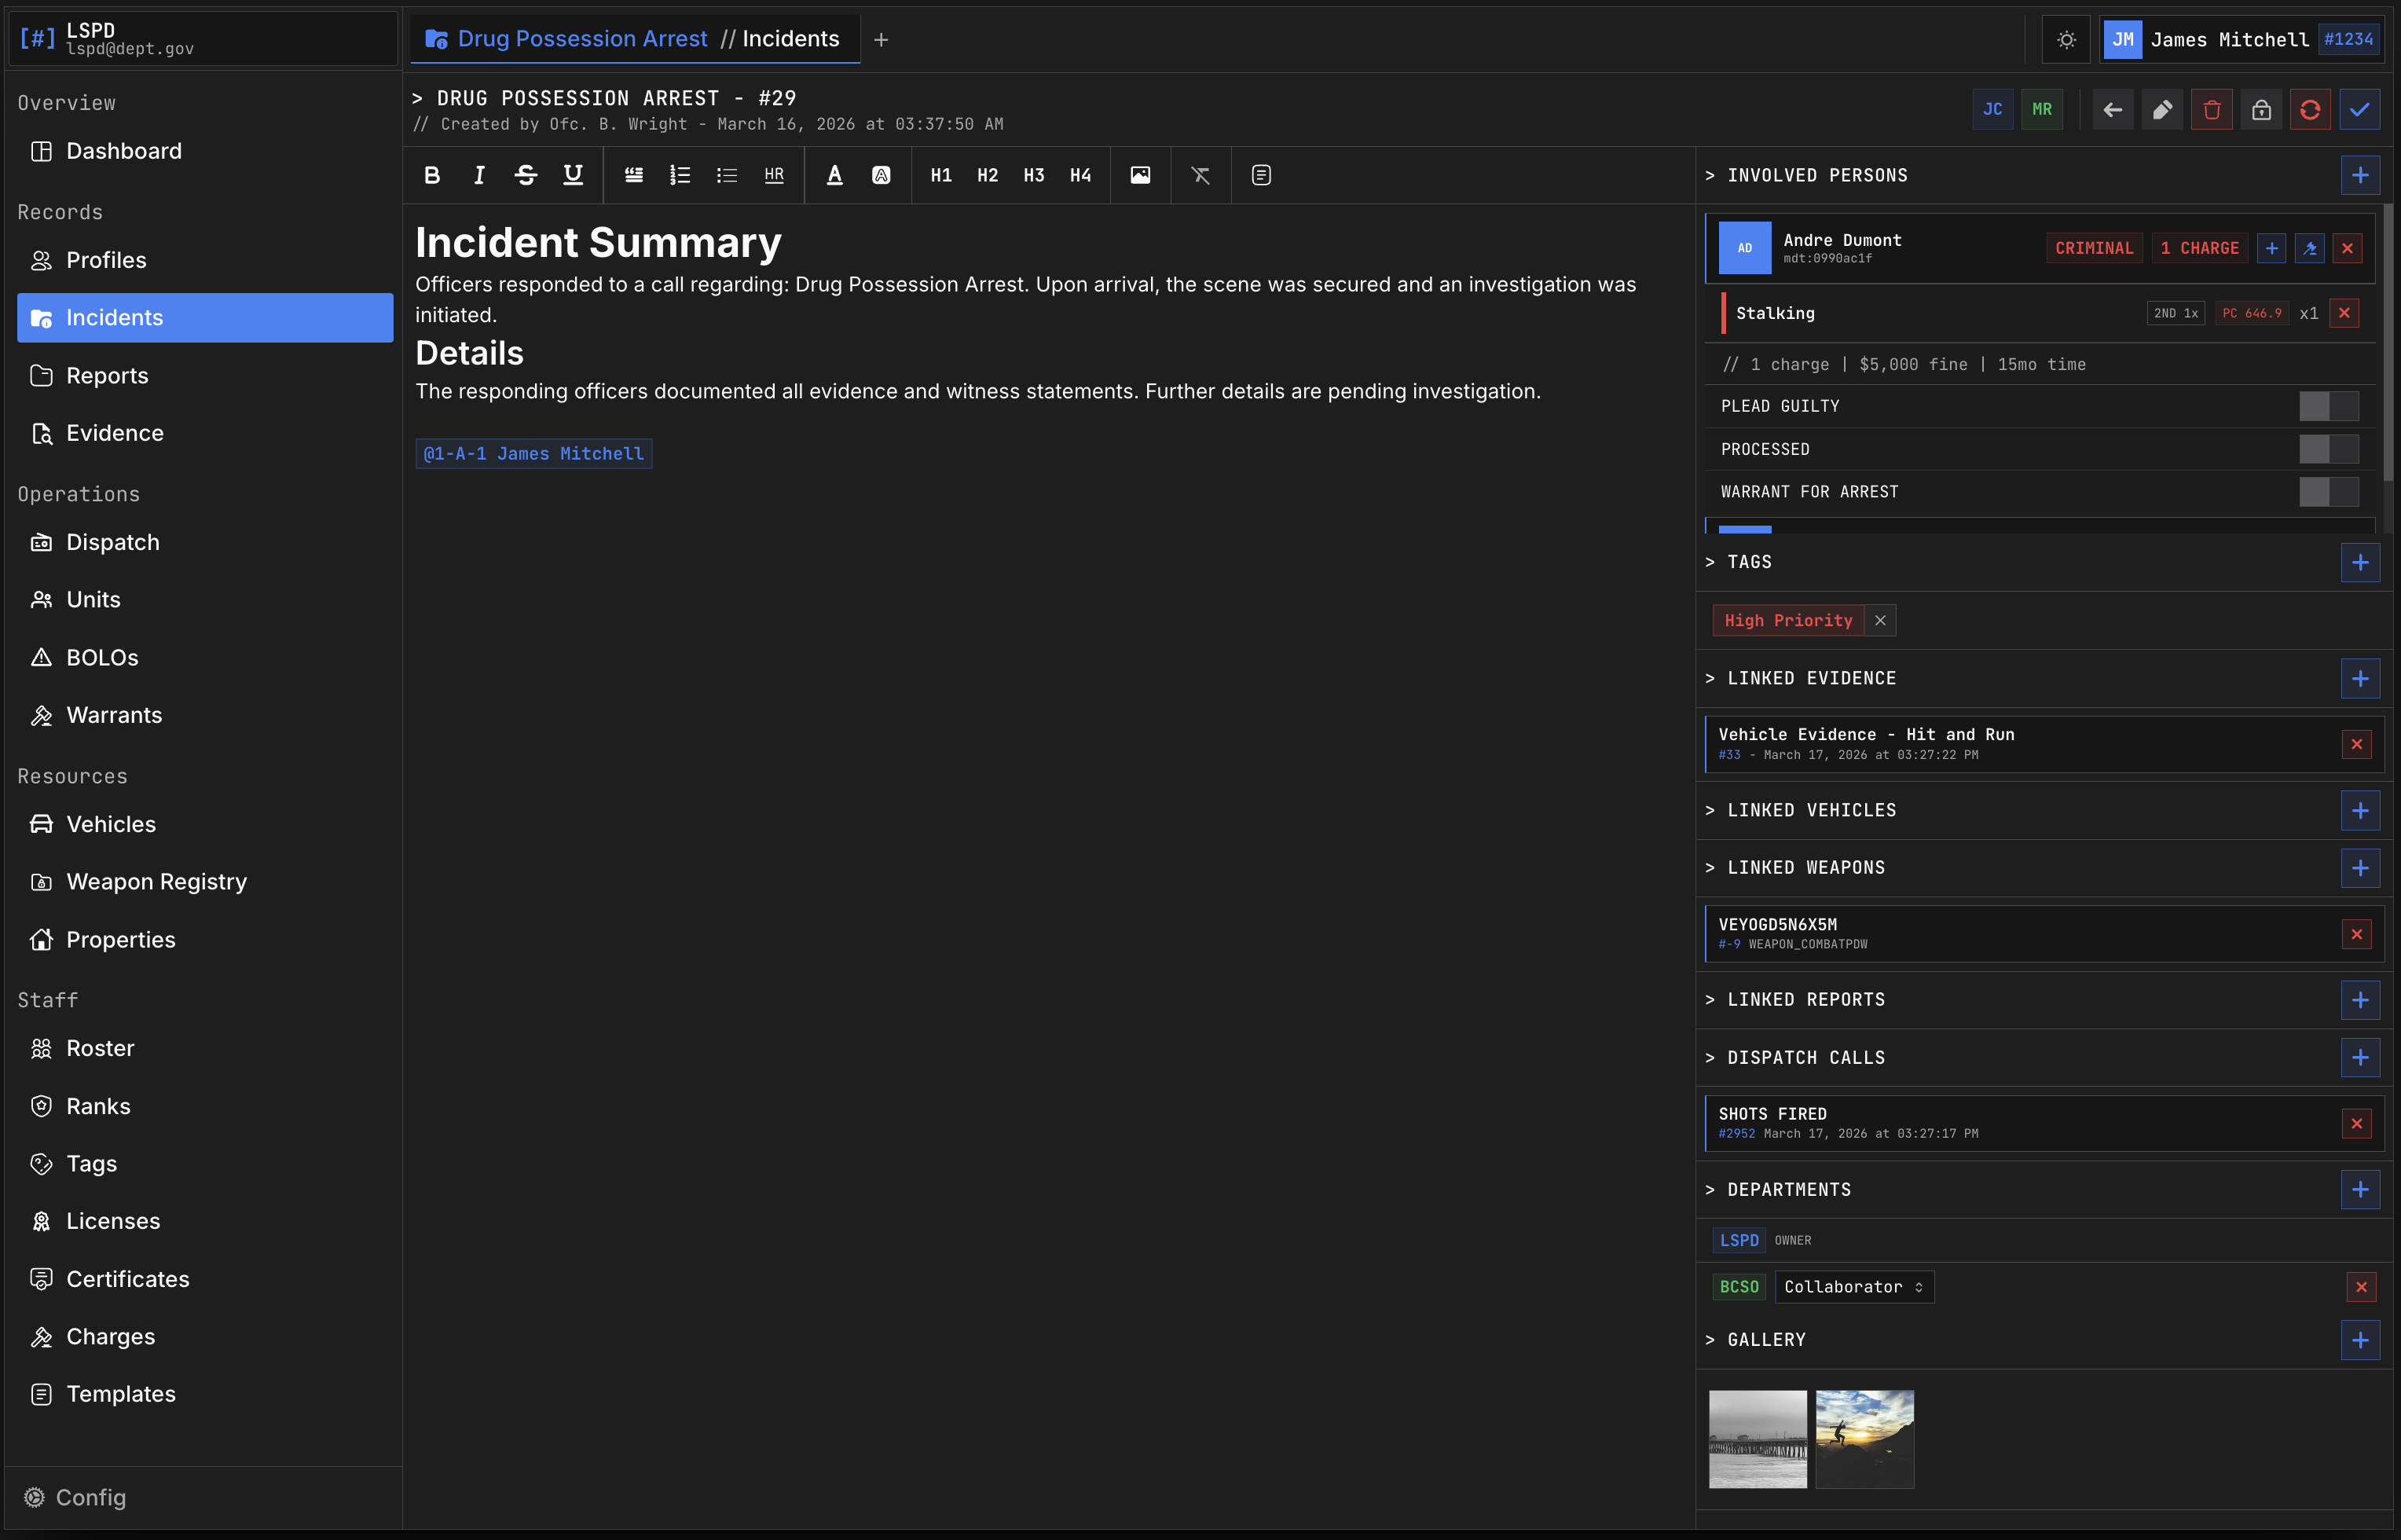Screen dimensions: 2401x1540
Task: Apply strikethrough formatting
Action: [x=525, y=175]
